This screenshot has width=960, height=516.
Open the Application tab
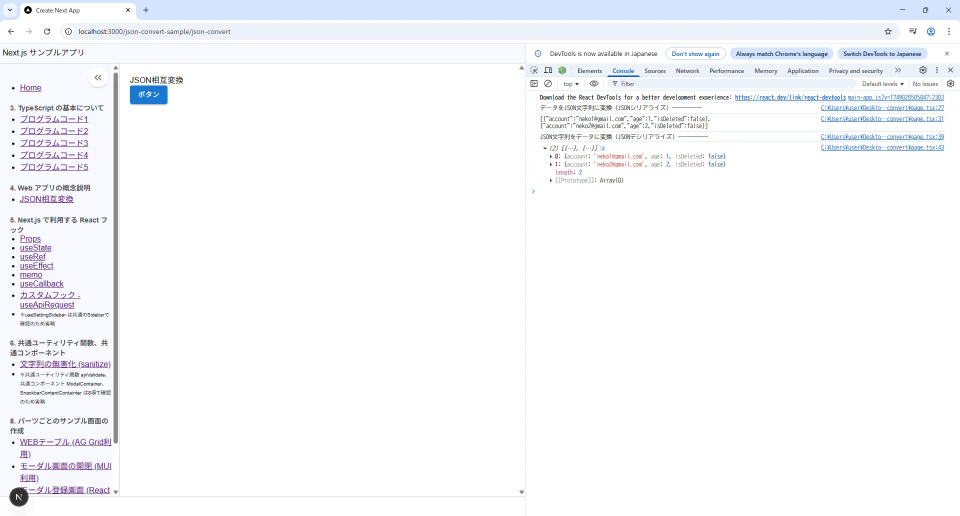803,71
